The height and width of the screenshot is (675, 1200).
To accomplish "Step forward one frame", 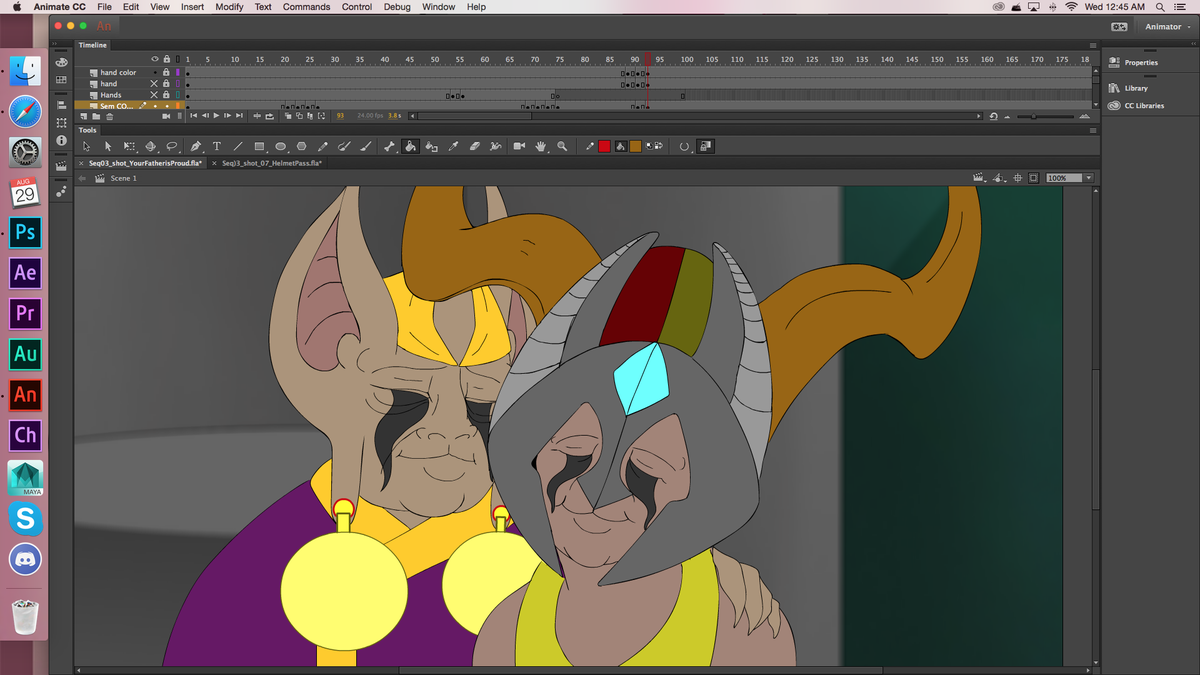I will (x=227, y=116).
